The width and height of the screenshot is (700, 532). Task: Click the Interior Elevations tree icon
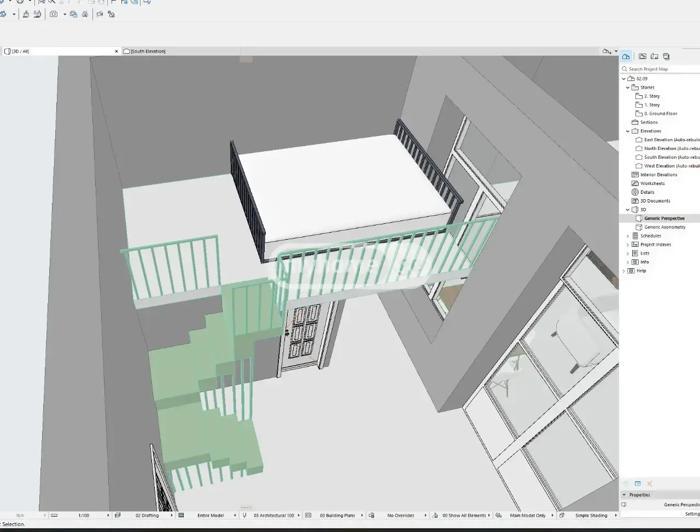click(x=635, y=175)
